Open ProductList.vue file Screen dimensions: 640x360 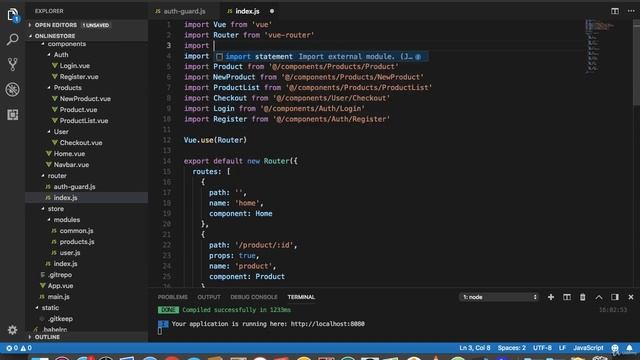click(84, 121)
